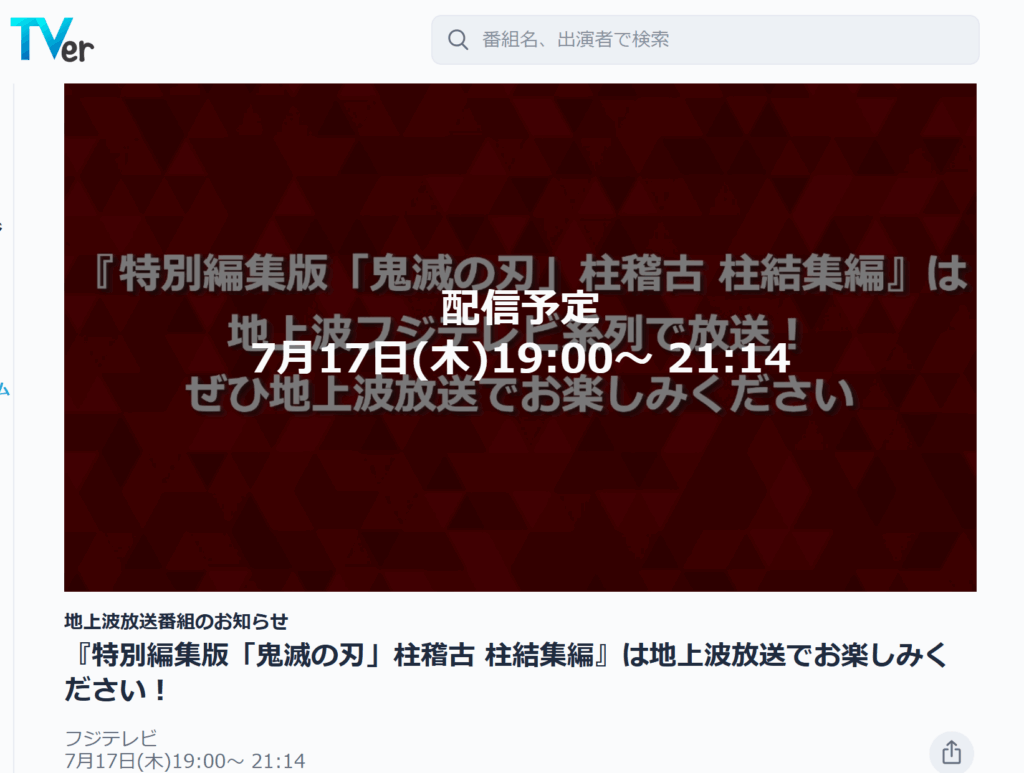Open the share icon below the player
This screenshot has height=773, width=1024.
(952, 752)
